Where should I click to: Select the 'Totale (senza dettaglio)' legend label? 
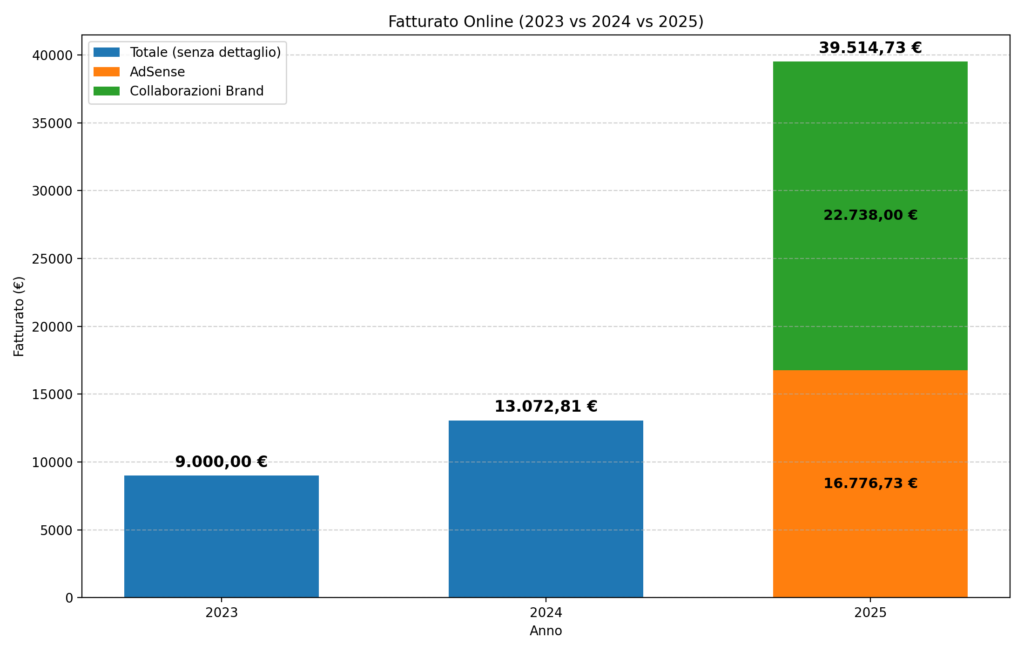click(x=205, y=52)
